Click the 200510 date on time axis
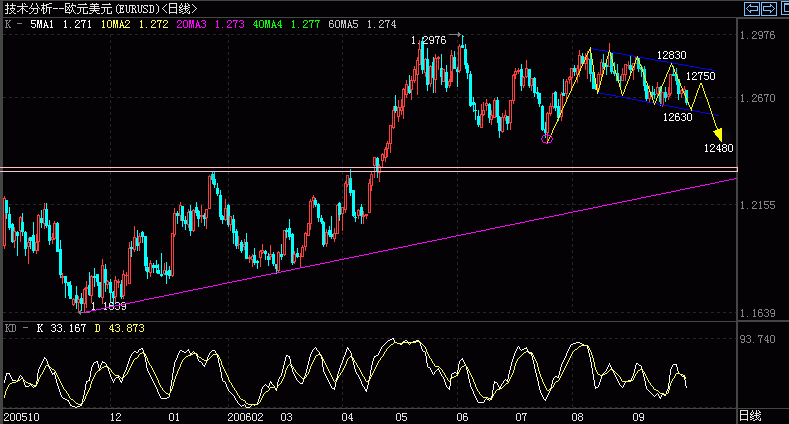The width and height of the screenshot is (789, 424). 21,417
